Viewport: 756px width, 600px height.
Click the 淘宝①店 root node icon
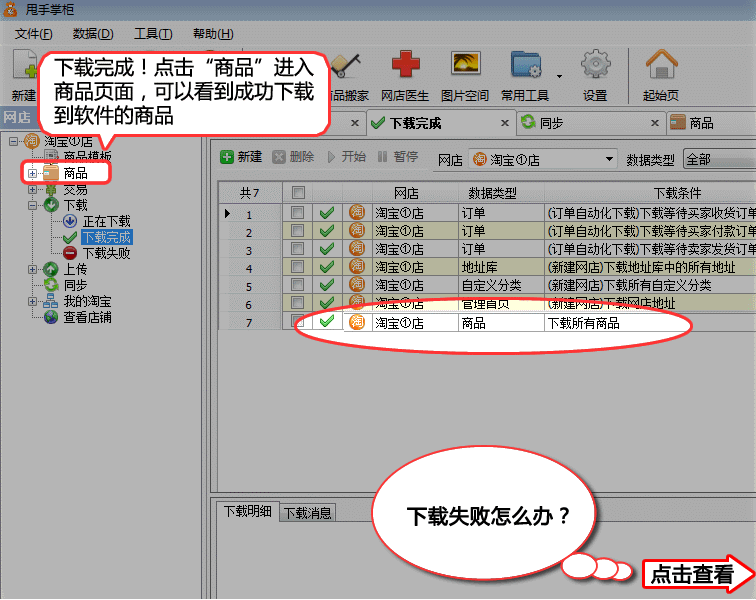pos(32,141)
